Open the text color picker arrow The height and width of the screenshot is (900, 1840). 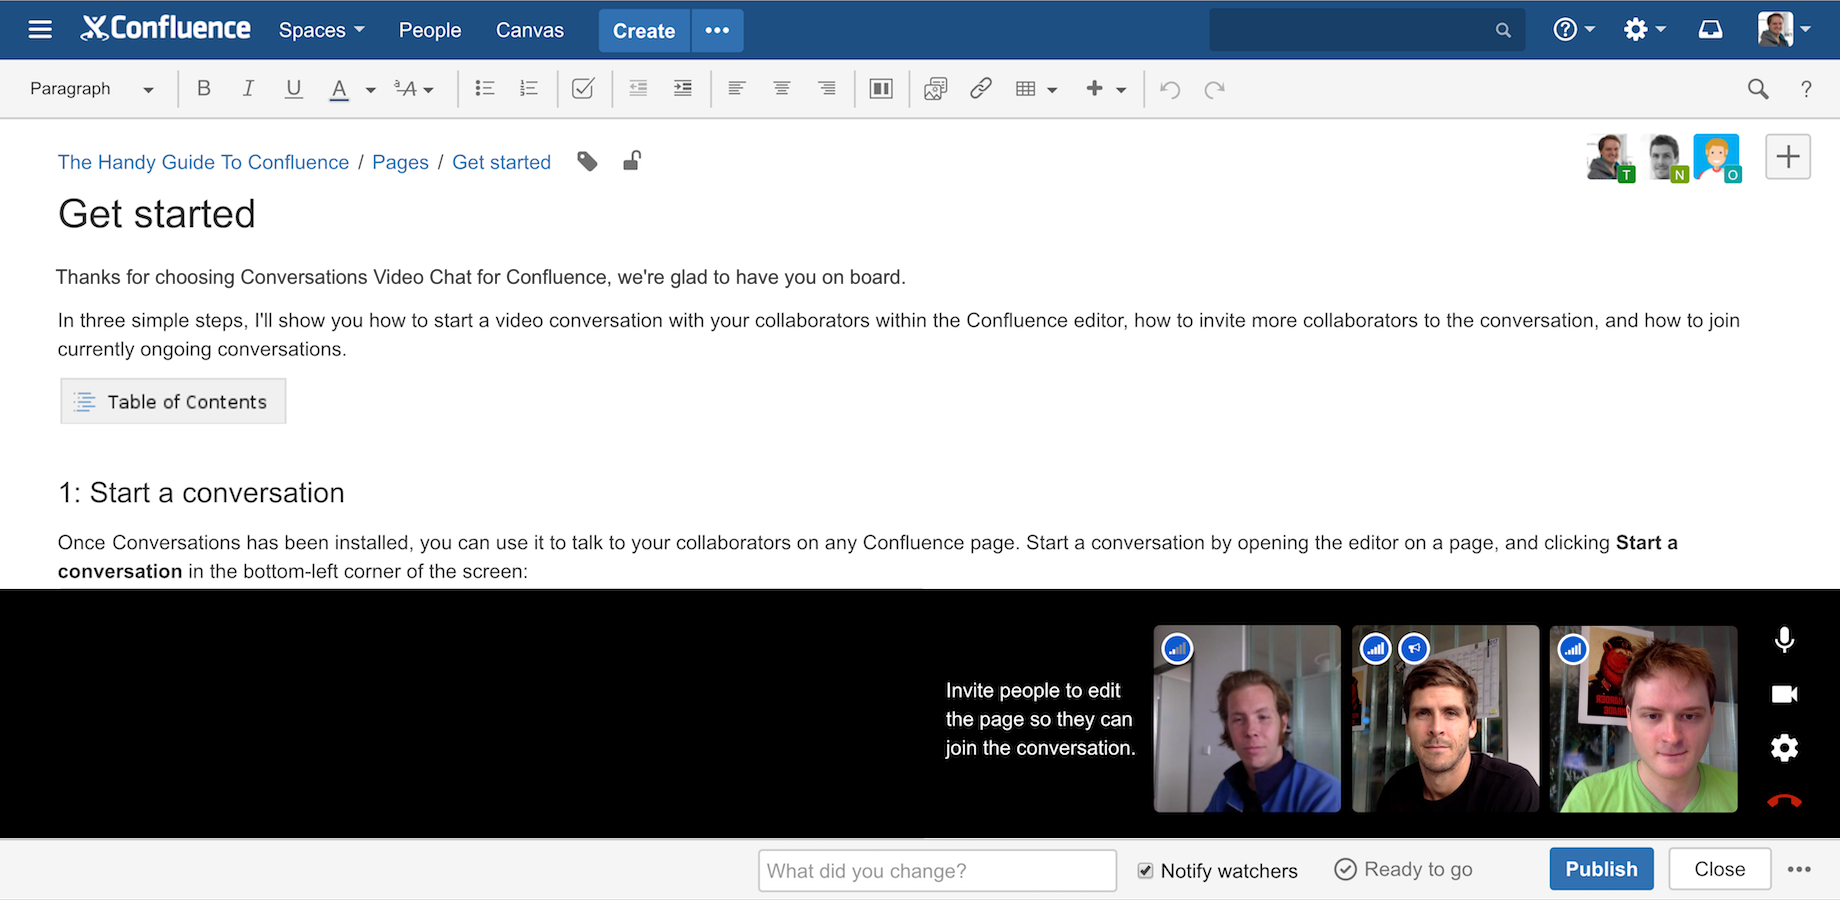click(370, 90)
